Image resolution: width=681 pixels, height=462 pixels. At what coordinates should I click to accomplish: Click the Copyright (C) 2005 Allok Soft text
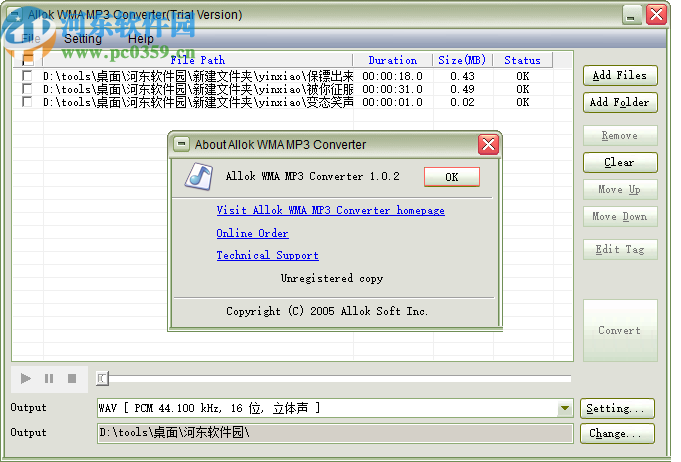(327, 311)
